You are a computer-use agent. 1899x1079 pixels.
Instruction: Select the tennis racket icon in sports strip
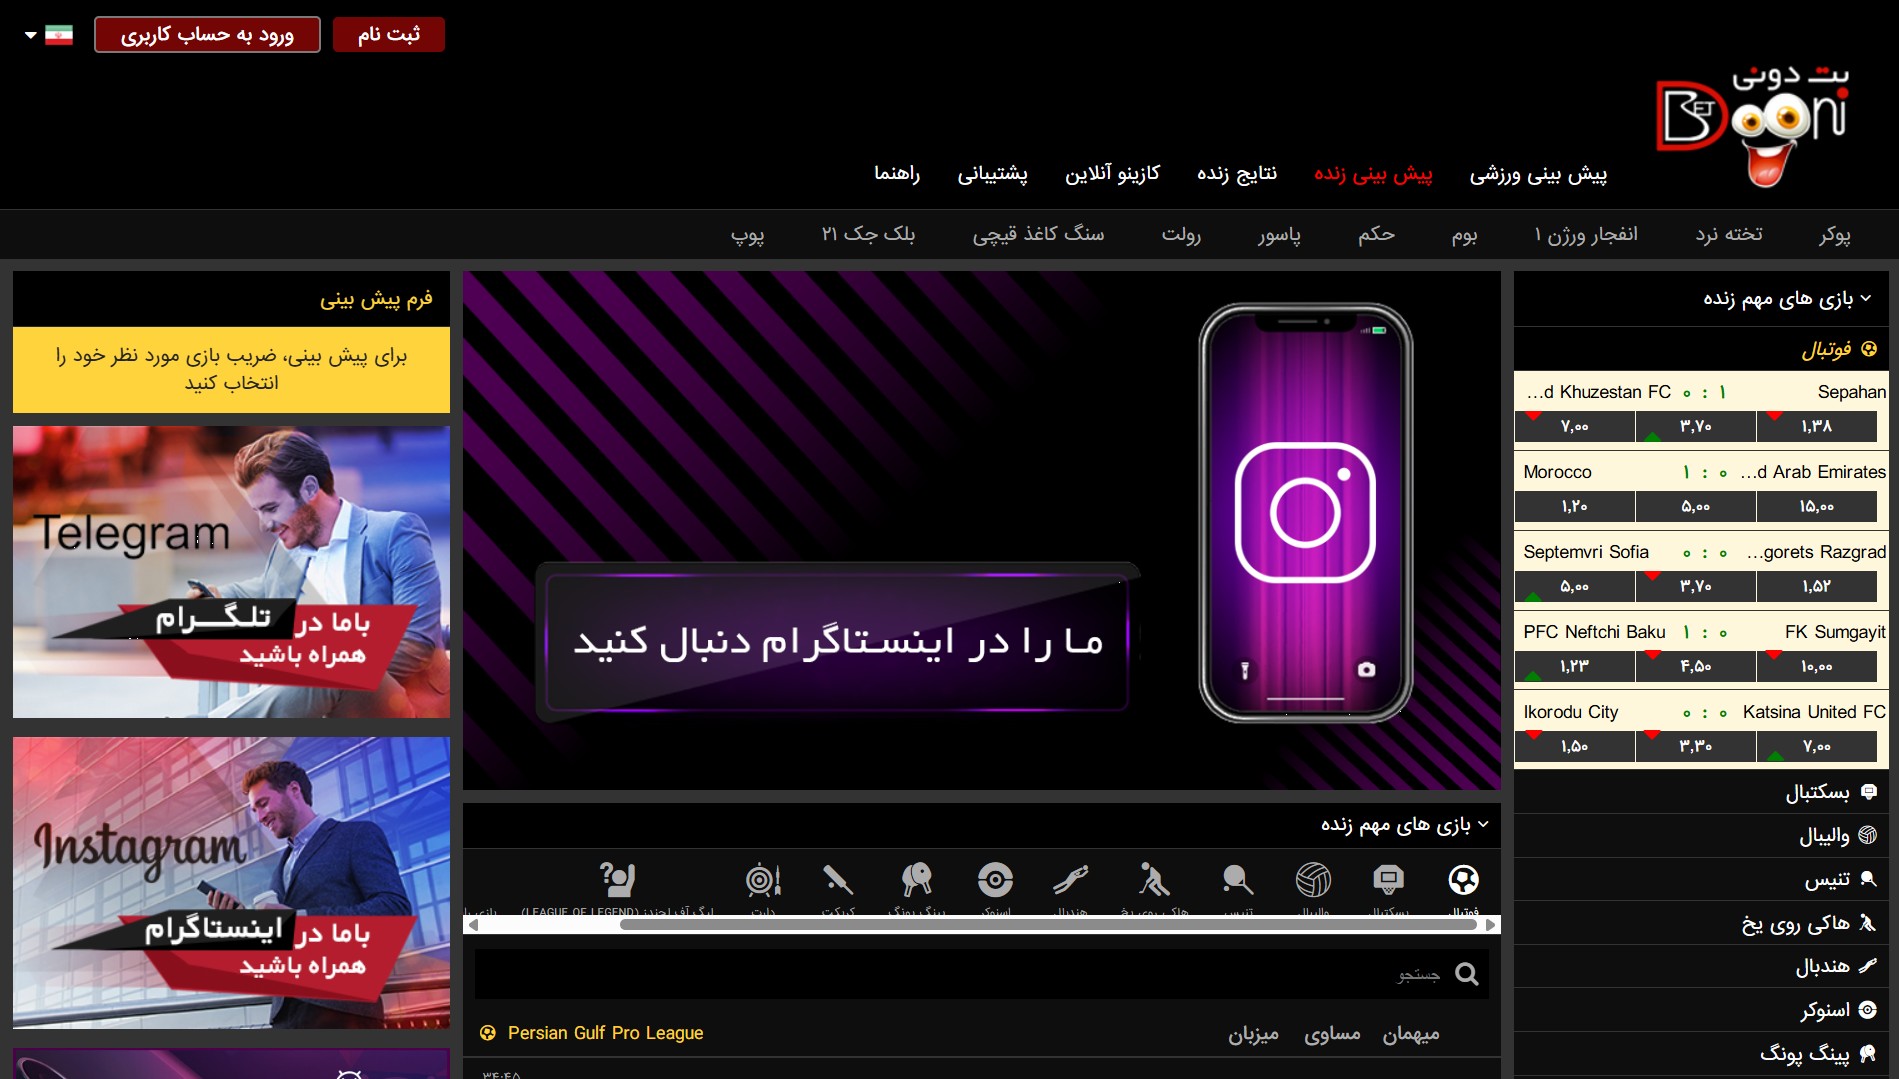1238,880
